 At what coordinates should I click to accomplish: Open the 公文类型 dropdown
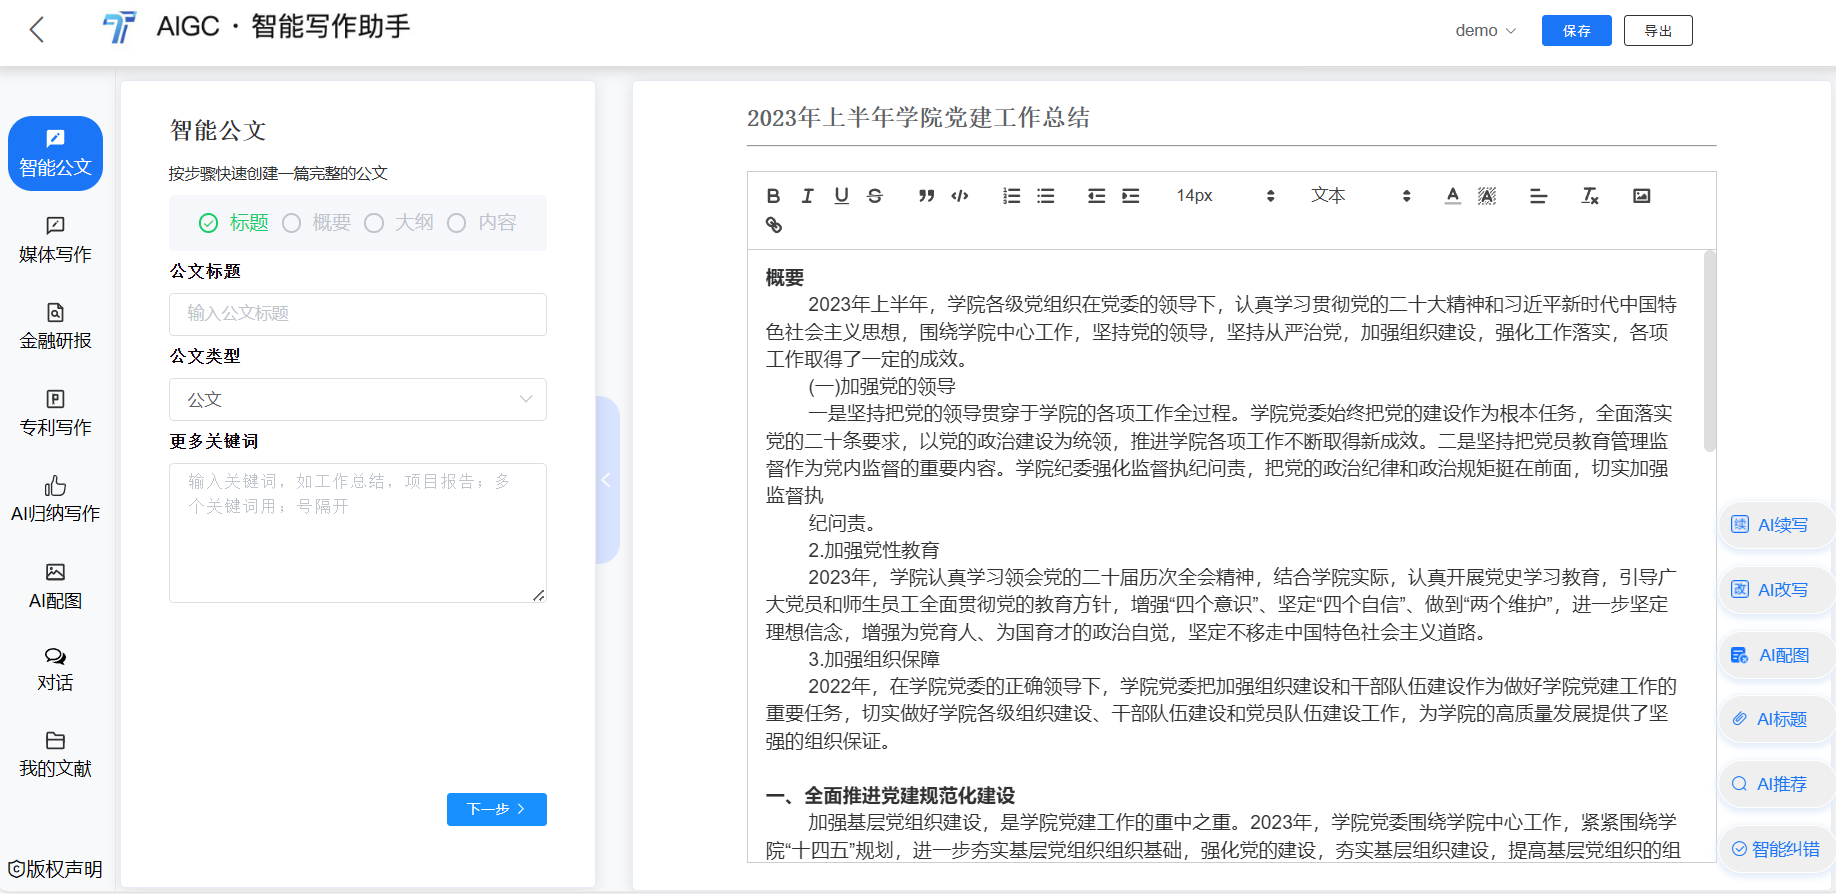tap(358, 399)
